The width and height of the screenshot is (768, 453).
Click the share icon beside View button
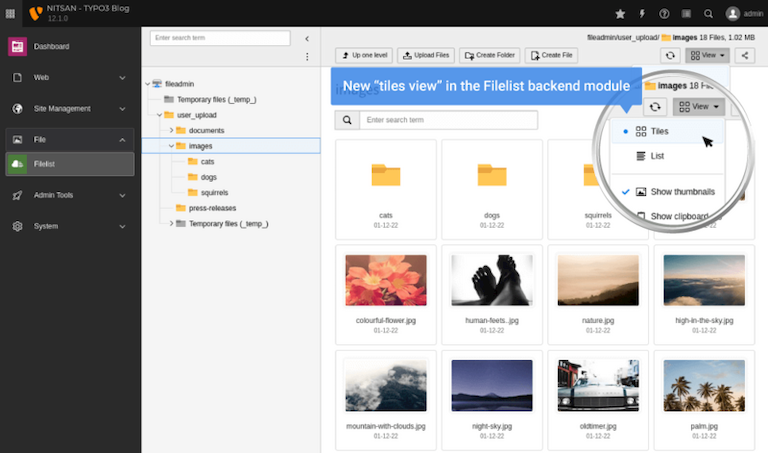click(745, 56)
